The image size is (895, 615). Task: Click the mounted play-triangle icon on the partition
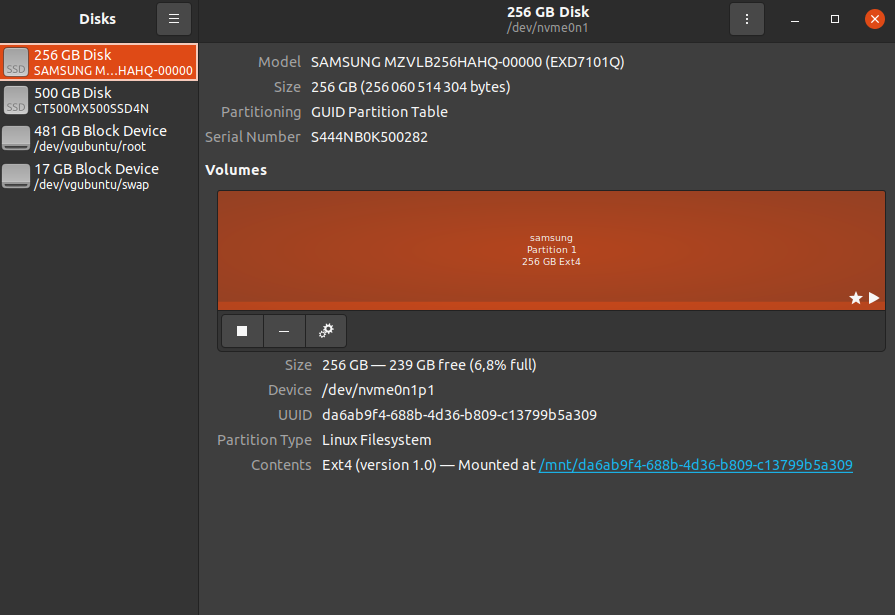pos(874,298)
